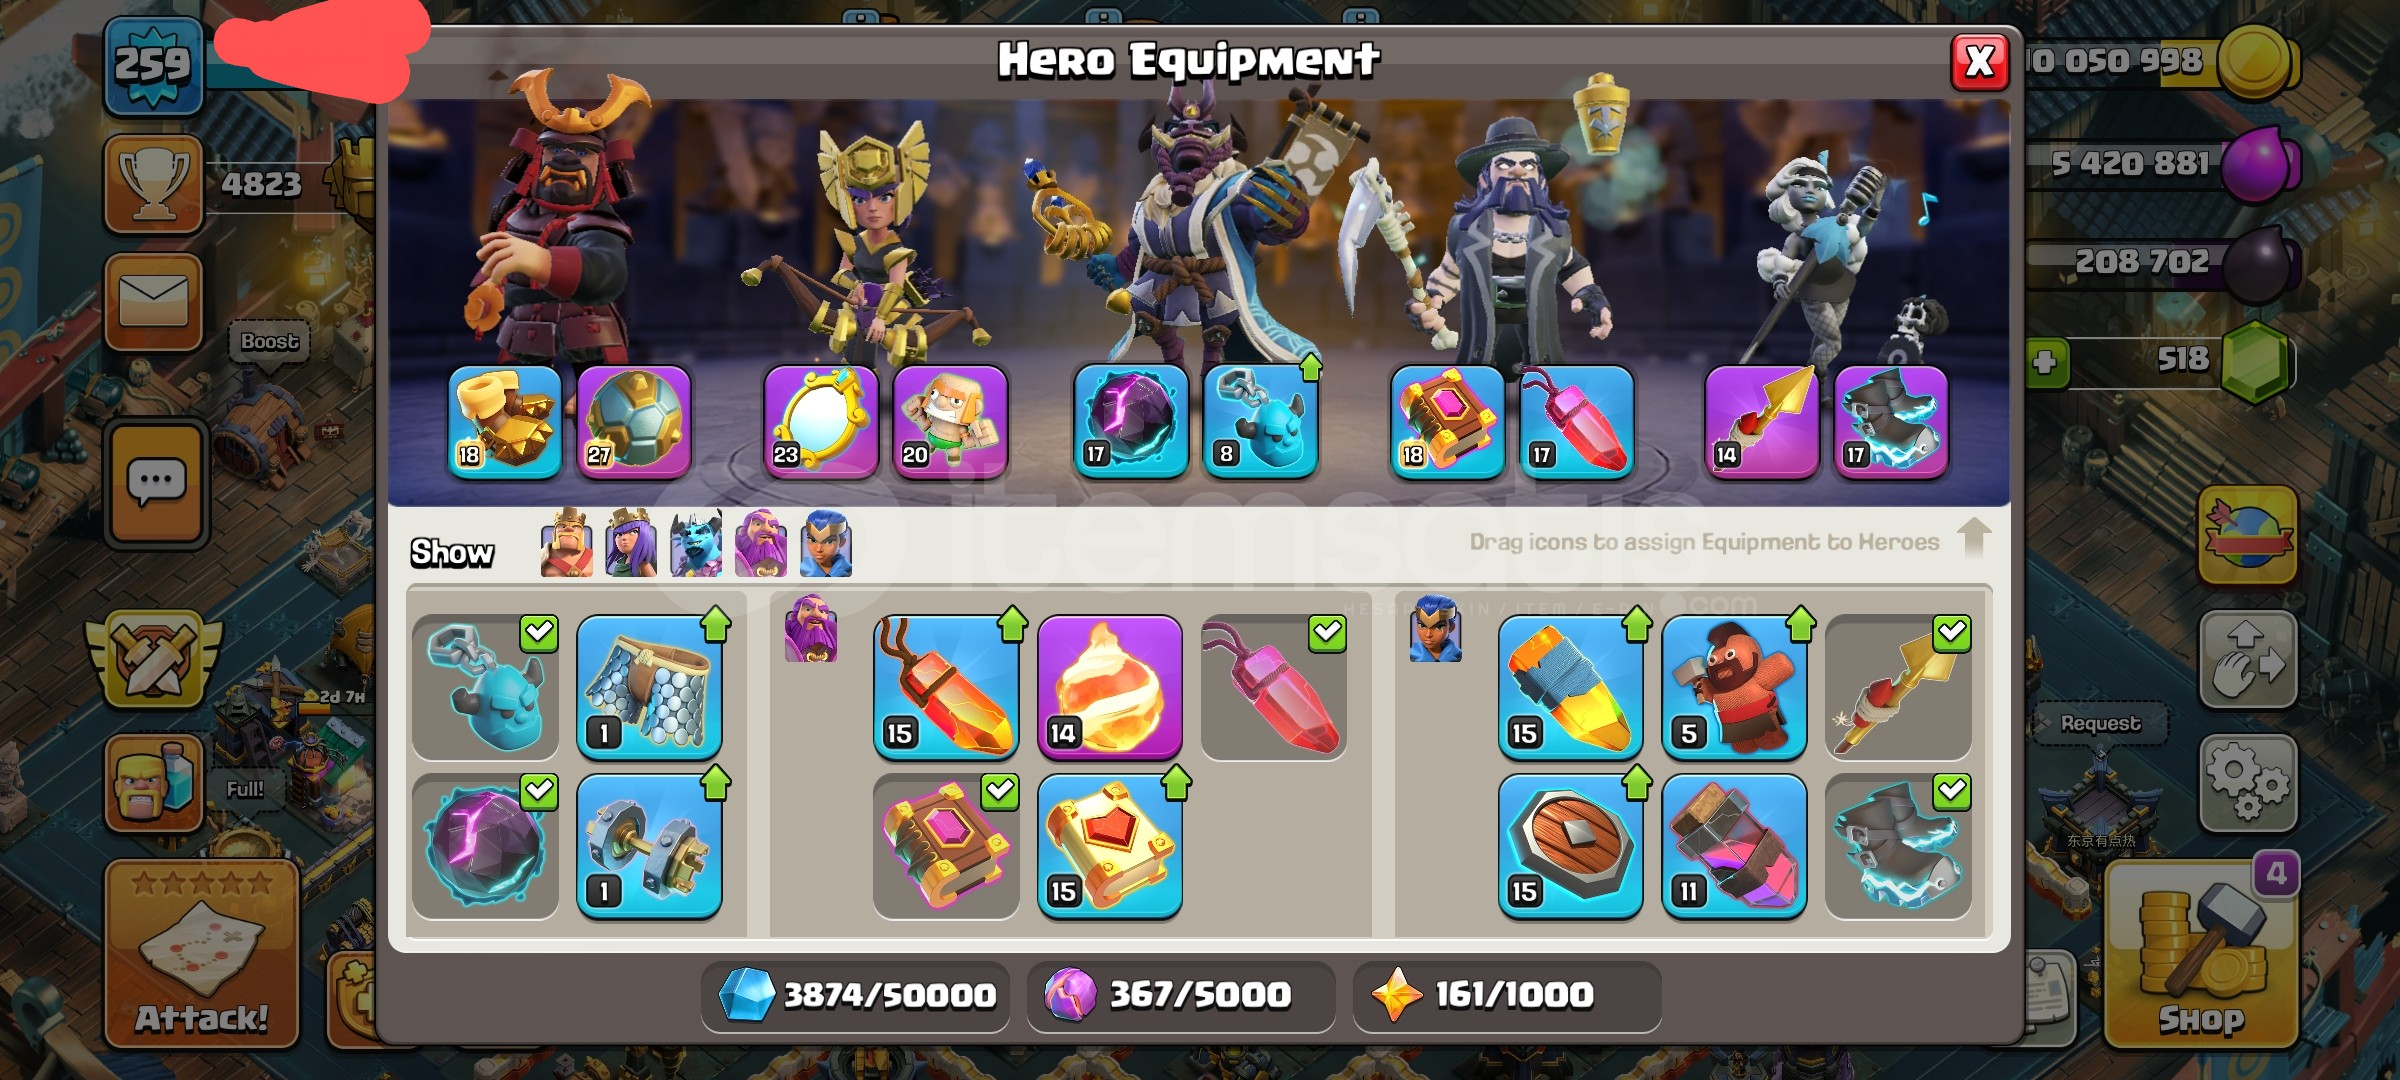Open the settings gears
This screenshot has width=2400, height=1080.
coord(2247,783)
